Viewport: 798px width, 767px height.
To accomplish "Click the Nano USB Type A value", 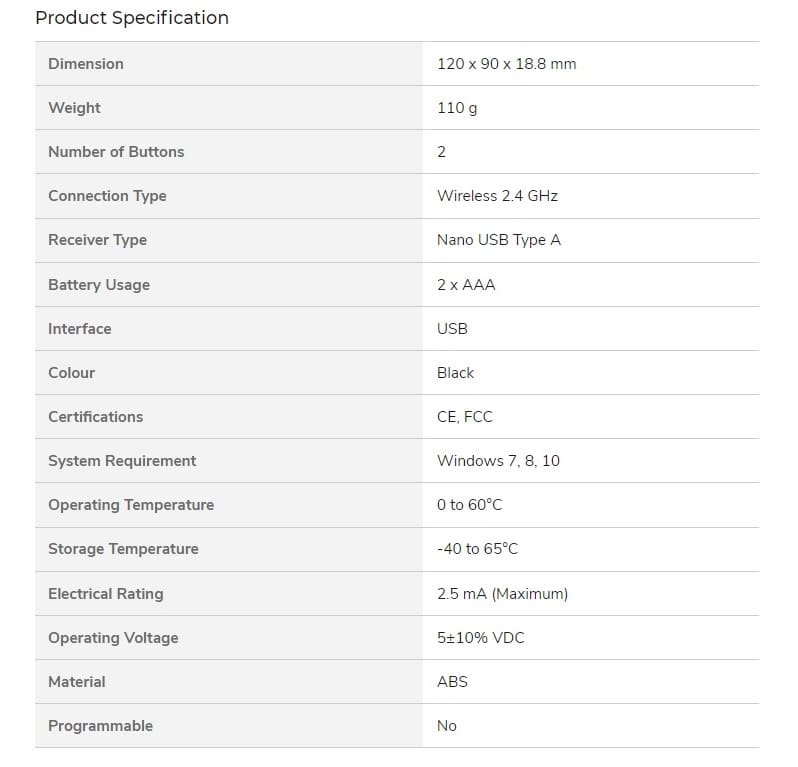I will point(499,240).
